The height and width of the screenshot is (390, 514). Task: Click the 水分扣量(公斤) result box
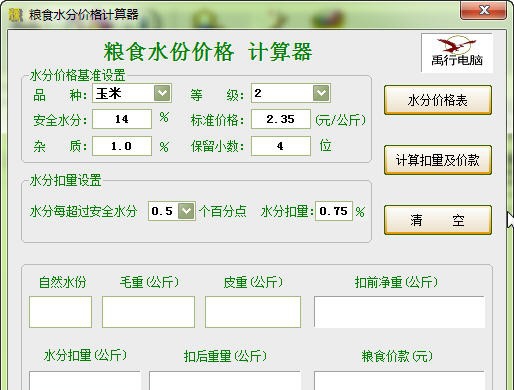85,381
